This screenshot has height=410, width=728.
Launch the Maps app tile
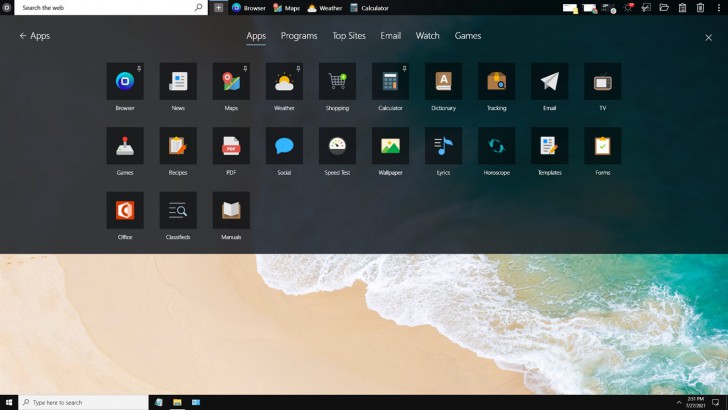point(231,81)
